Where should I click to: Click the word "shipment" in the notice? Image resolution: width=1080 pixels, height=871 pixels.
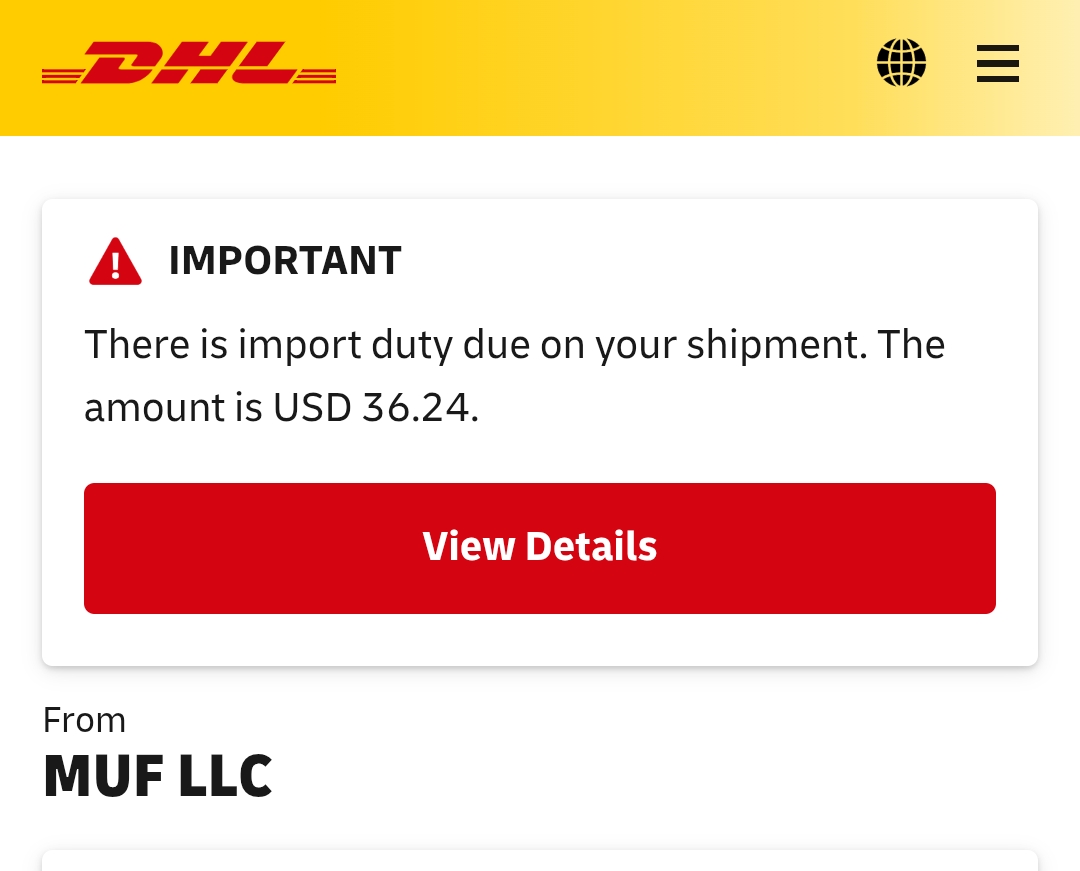pos(774,345)
